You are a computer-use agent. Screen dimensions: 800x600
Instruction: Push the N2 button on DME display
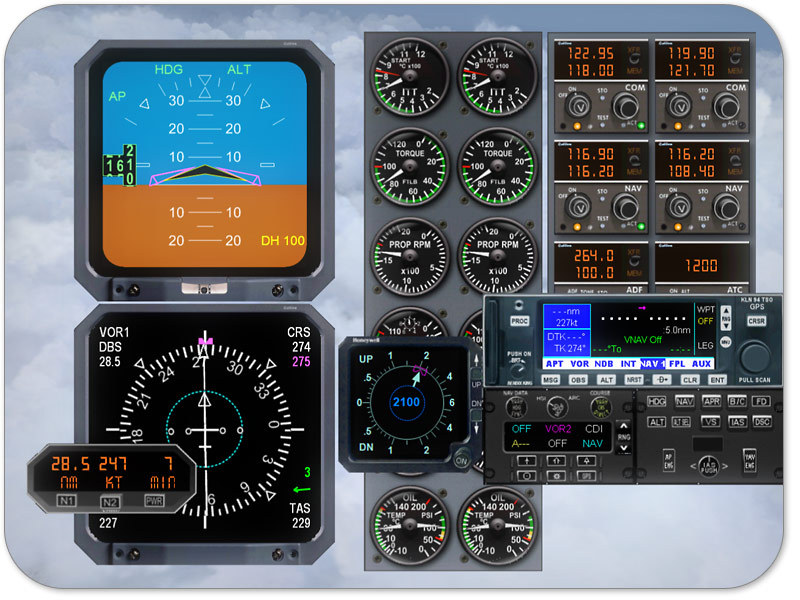tap(110, 502)
